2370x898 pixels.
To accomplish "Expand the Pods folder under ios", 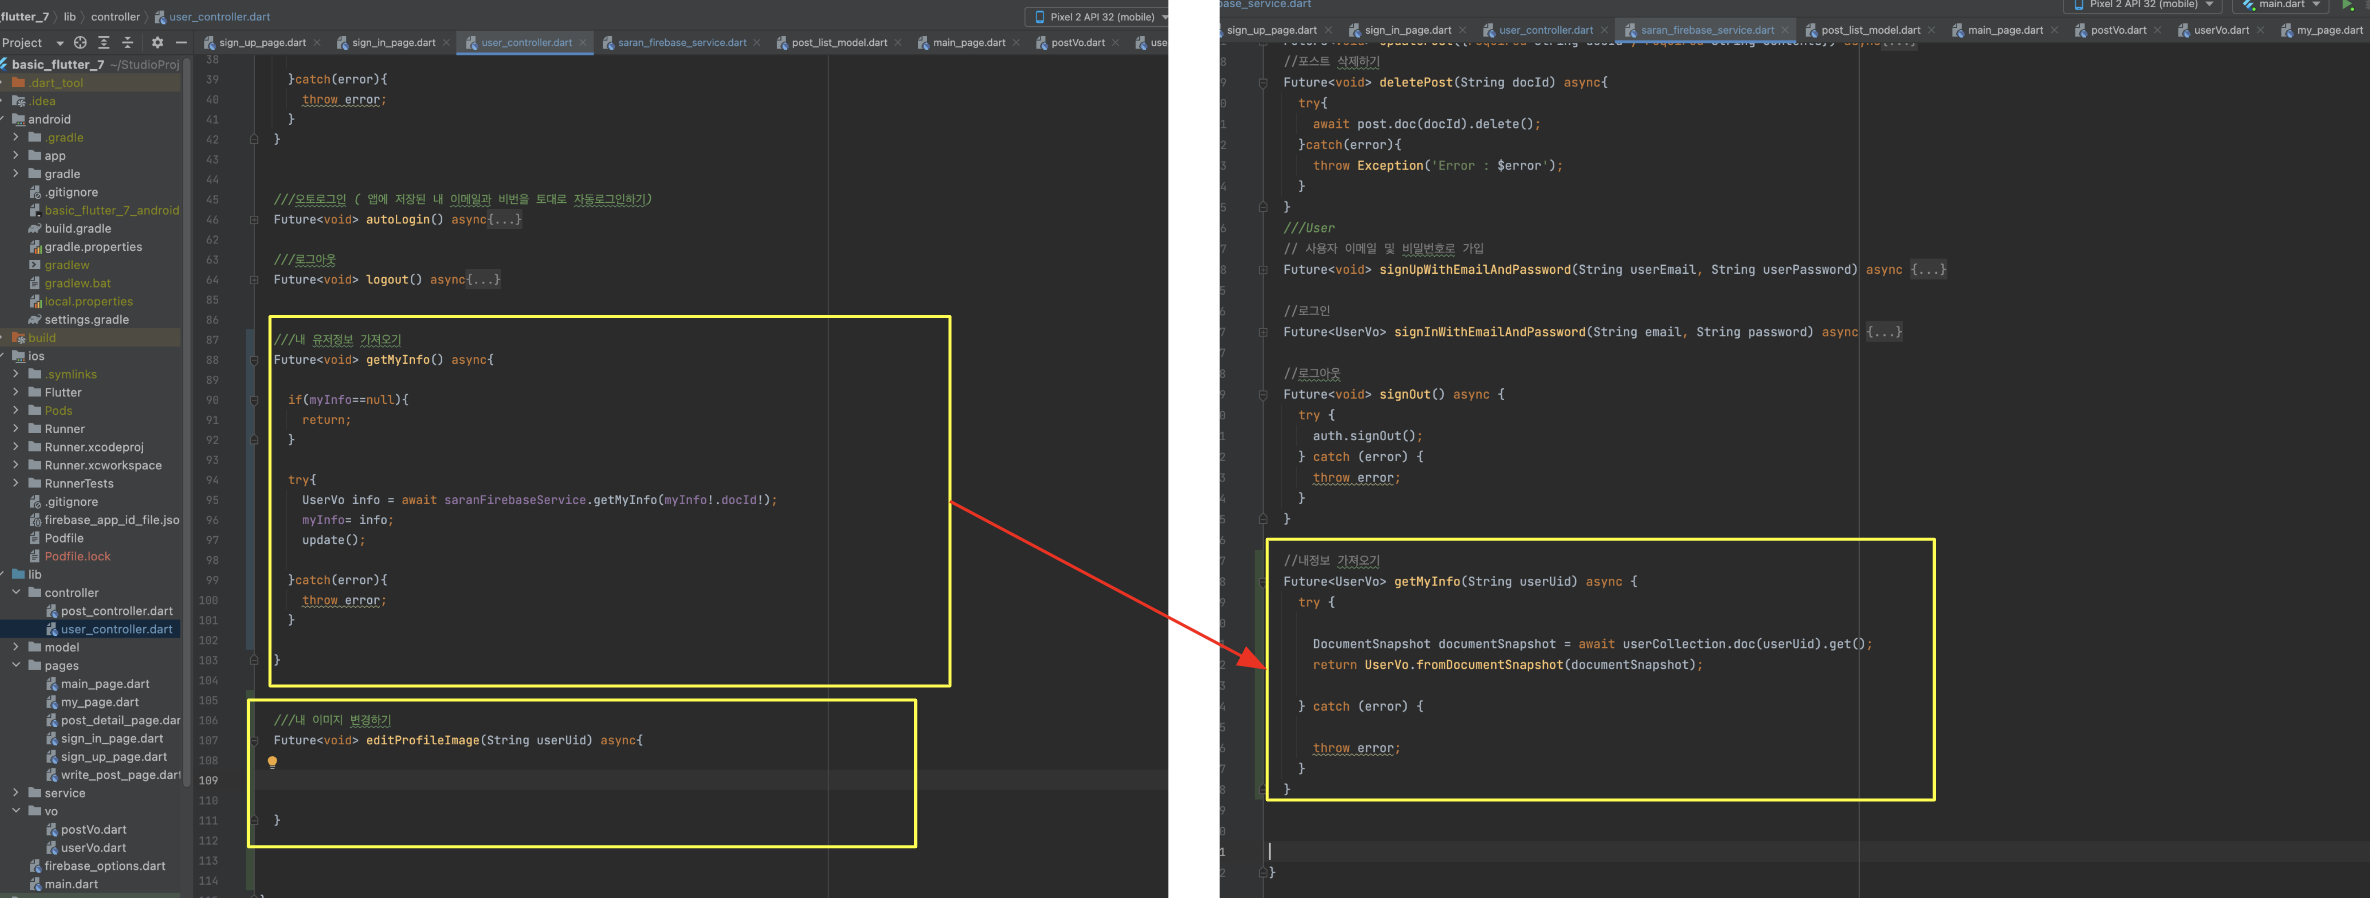I will (x=16, y=411).
